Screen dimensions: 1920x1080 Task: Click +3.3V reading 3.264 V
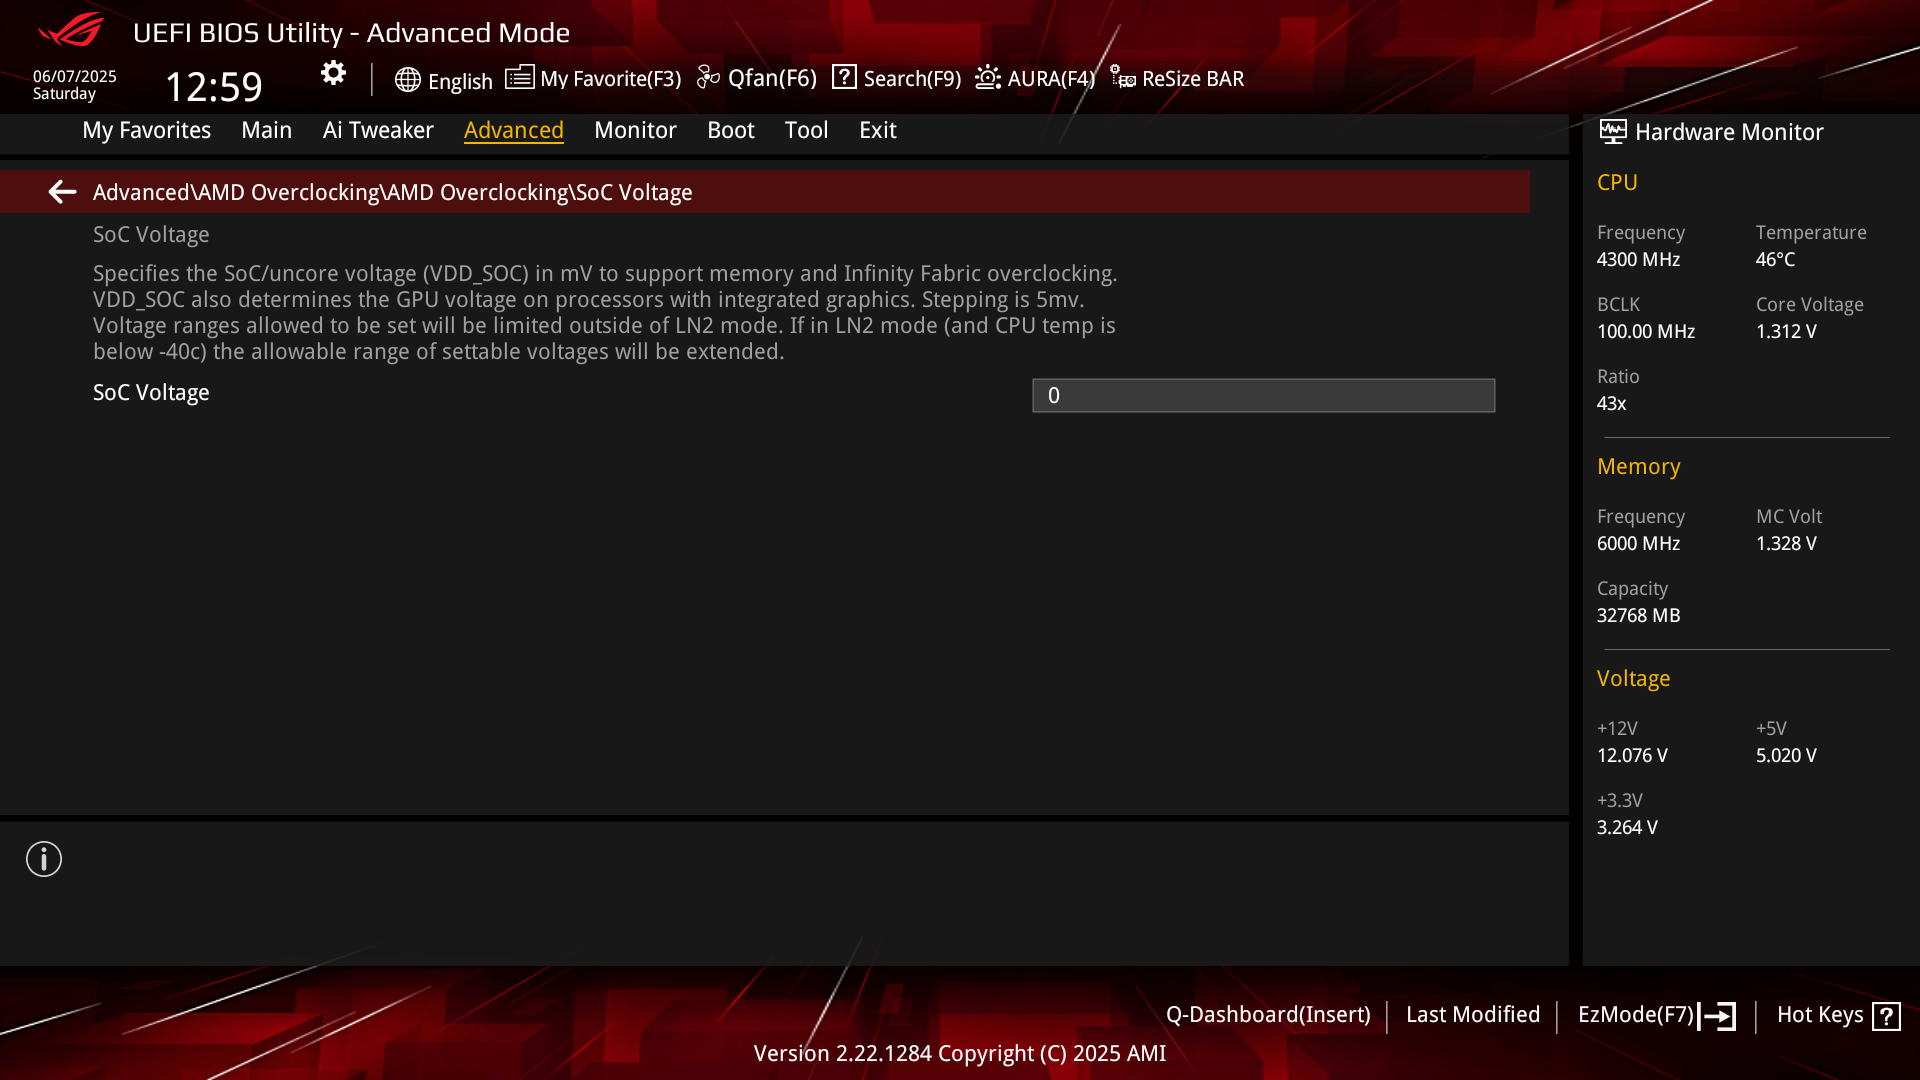1627,828
